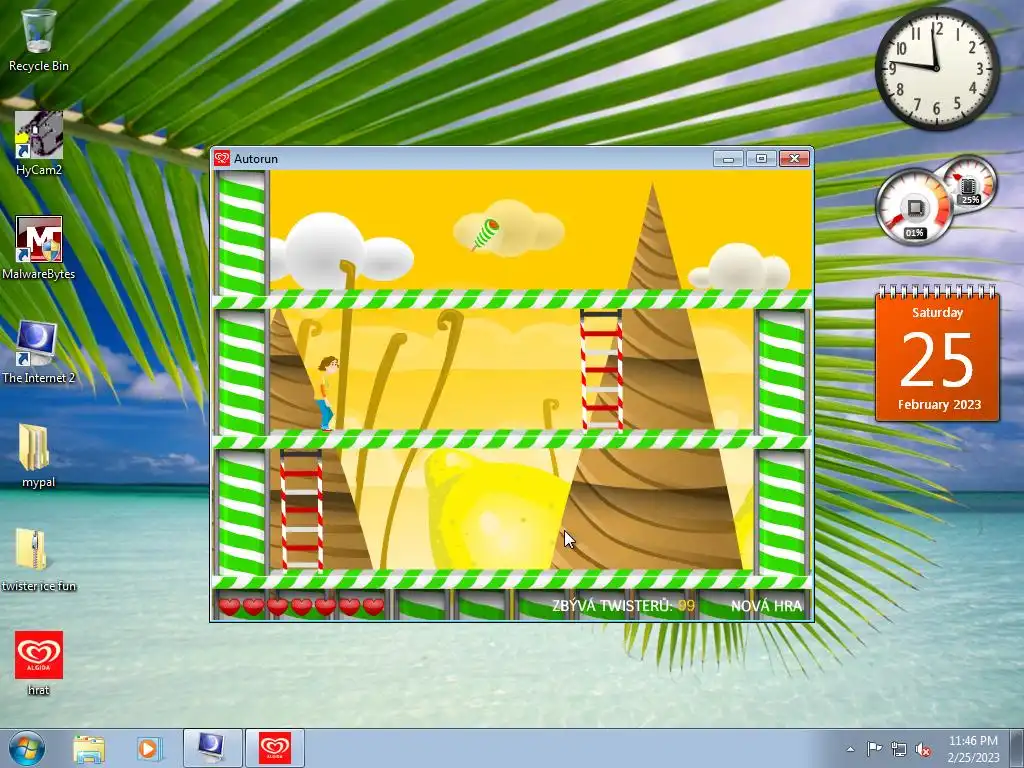1024x768 pixels.
Task: Click the Show desktop button
Action: (x=1017, y=748)
